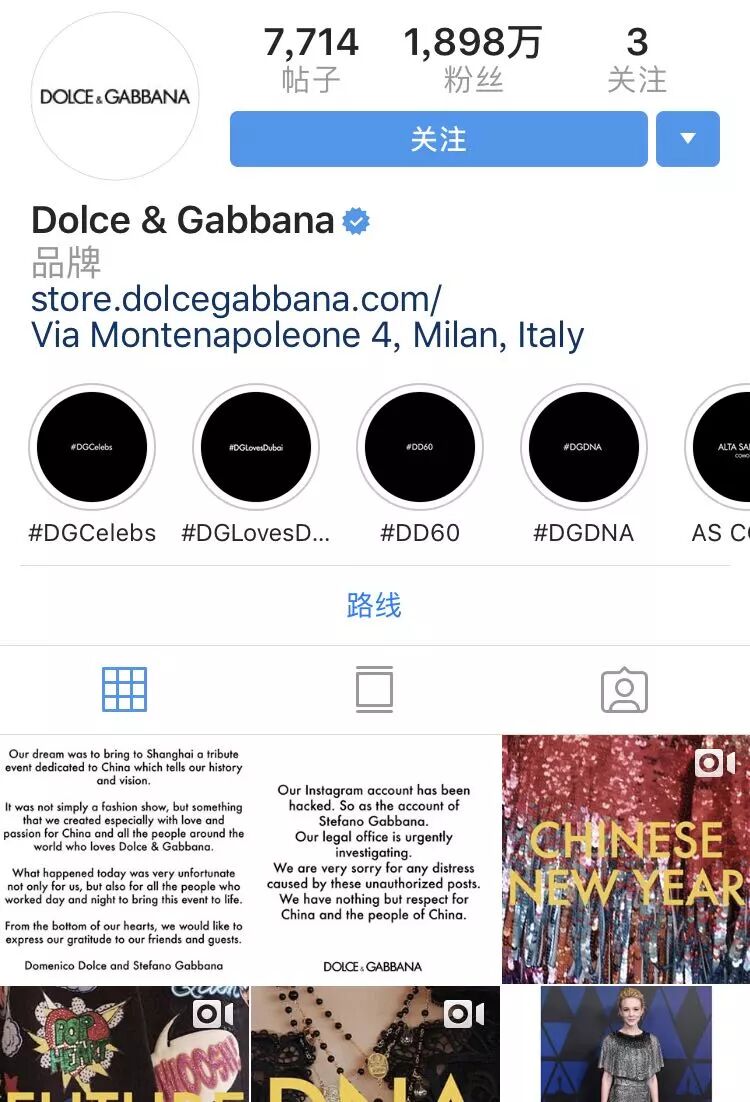Open the hacked account apology post
Screen dimensions: 750x1102
(x=375, y=859)
